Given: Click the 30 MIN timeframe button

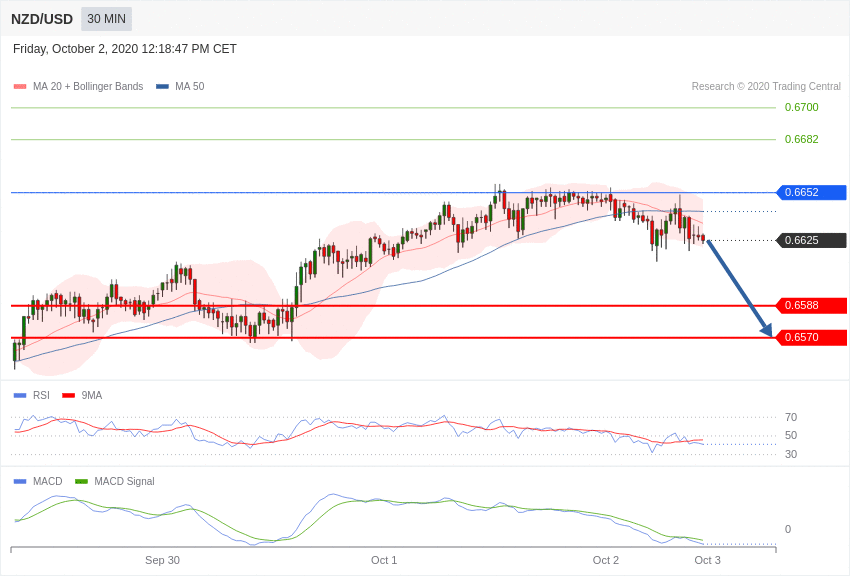Looking at the screenshot, I should (106, 19).
